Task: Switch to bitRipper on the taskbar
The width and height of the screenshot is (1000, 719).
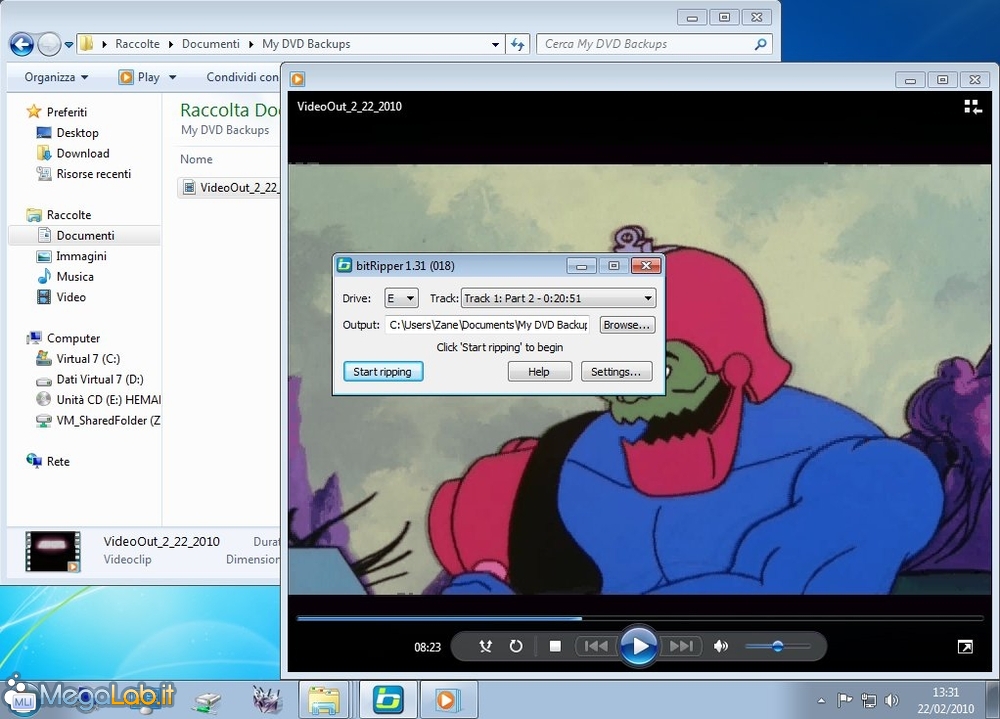Action: (388, 700)
